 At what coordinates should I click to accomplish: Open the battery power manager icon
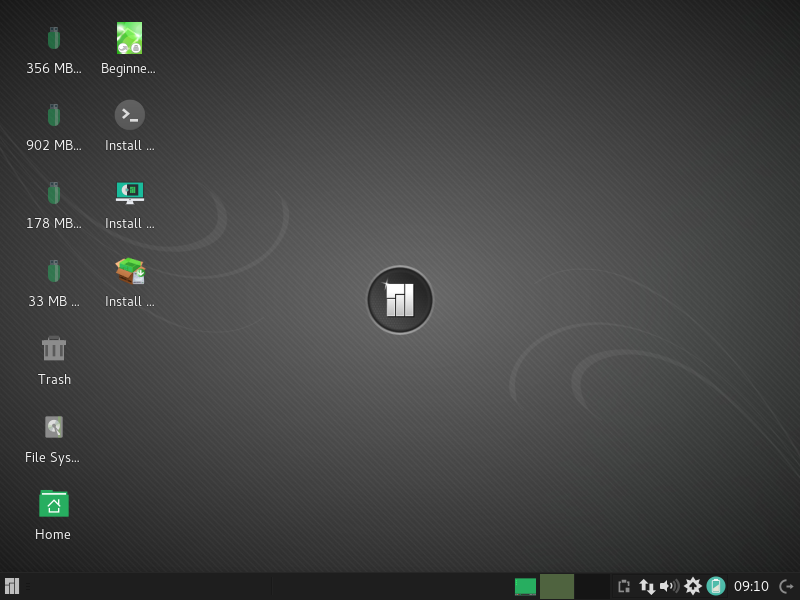[x=716, y=586]
